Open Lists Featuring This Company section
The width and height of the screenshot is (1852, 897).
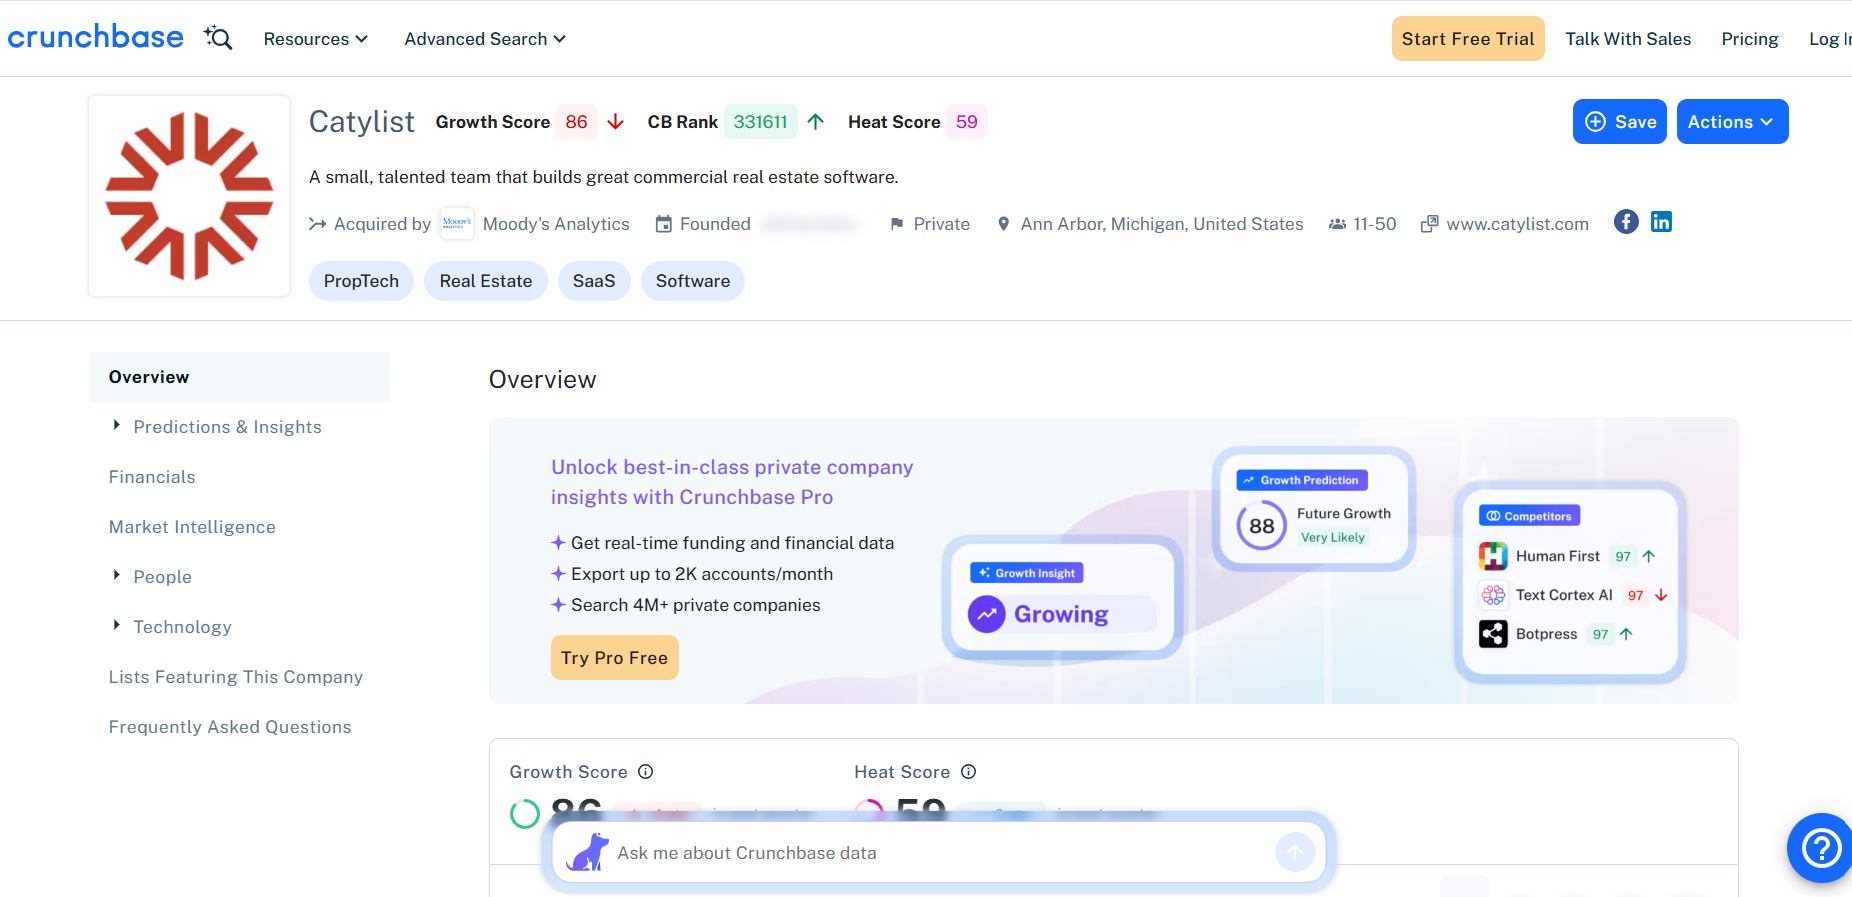coord(236,677)
